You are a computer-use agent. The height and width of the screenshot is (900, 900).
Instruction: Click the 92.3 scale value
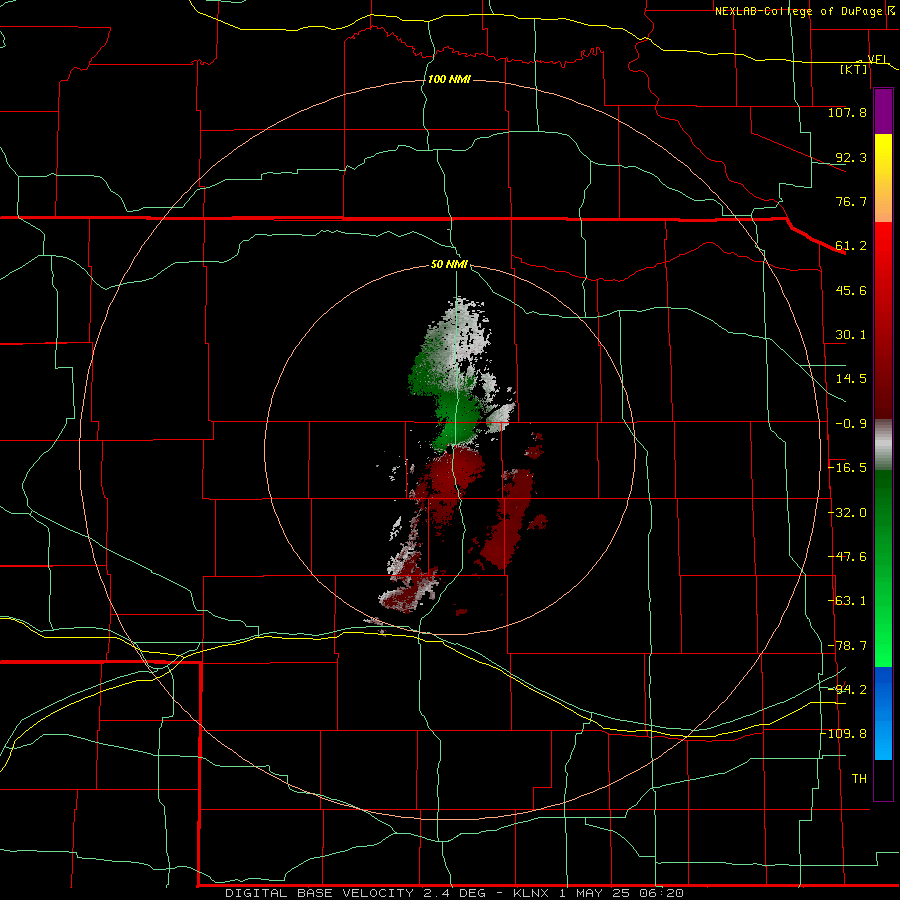click(x=851, y=157)
